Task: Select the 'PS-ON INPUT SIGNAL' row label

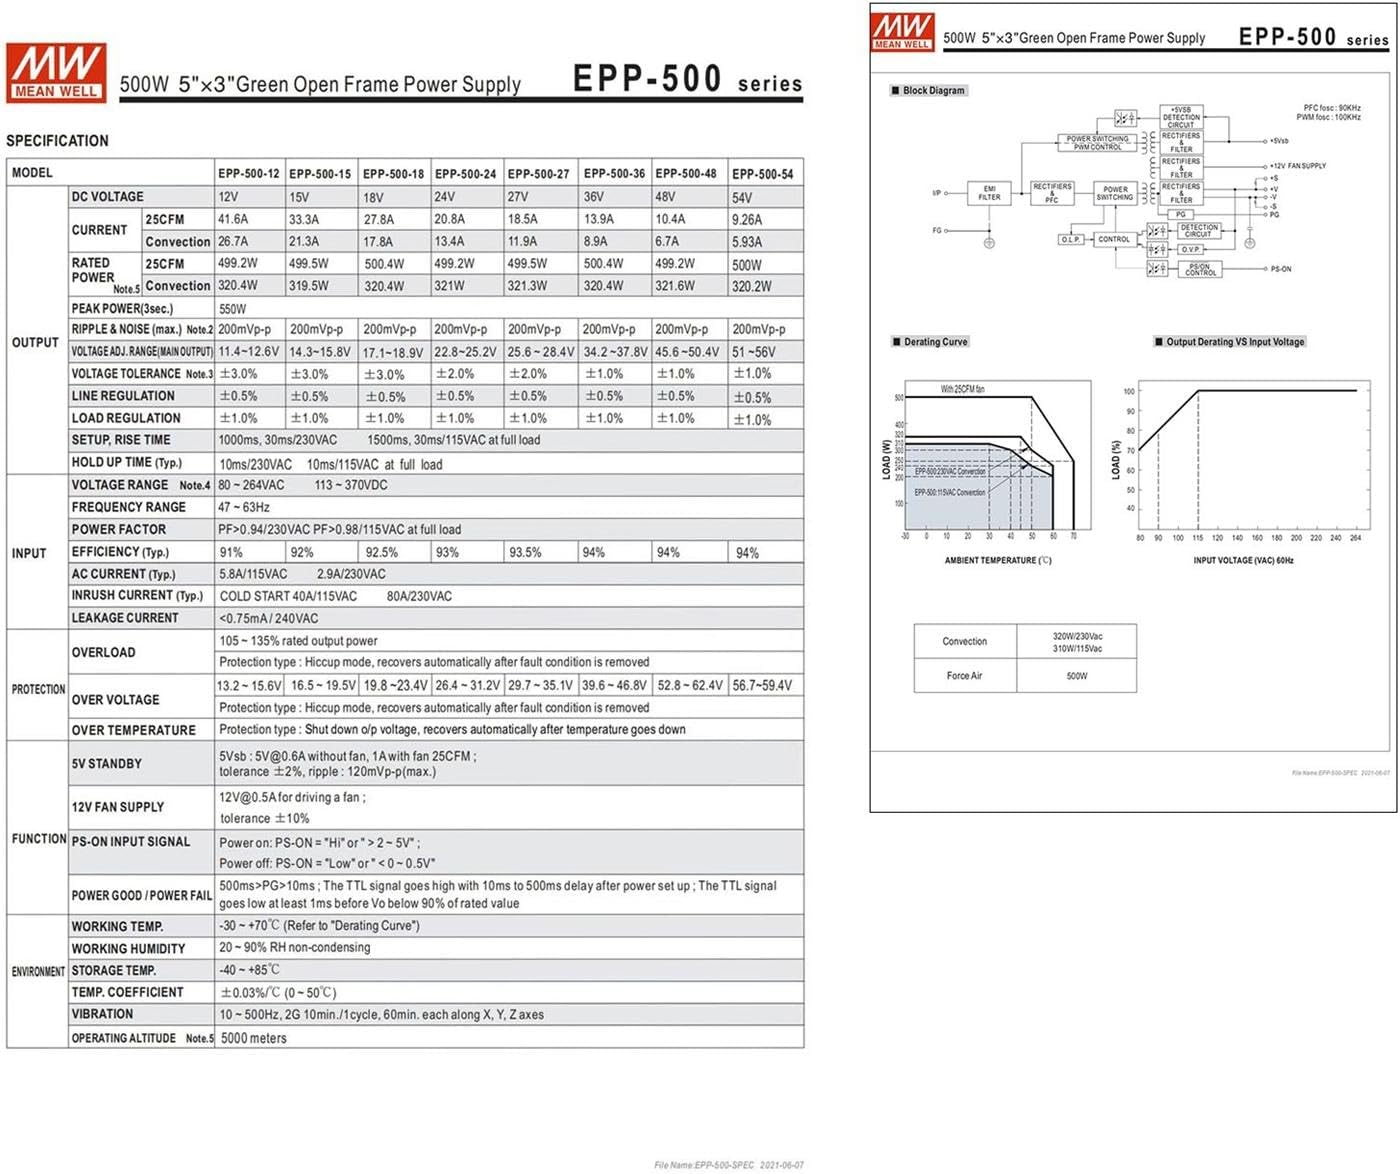Action: [x=130, y=842]
